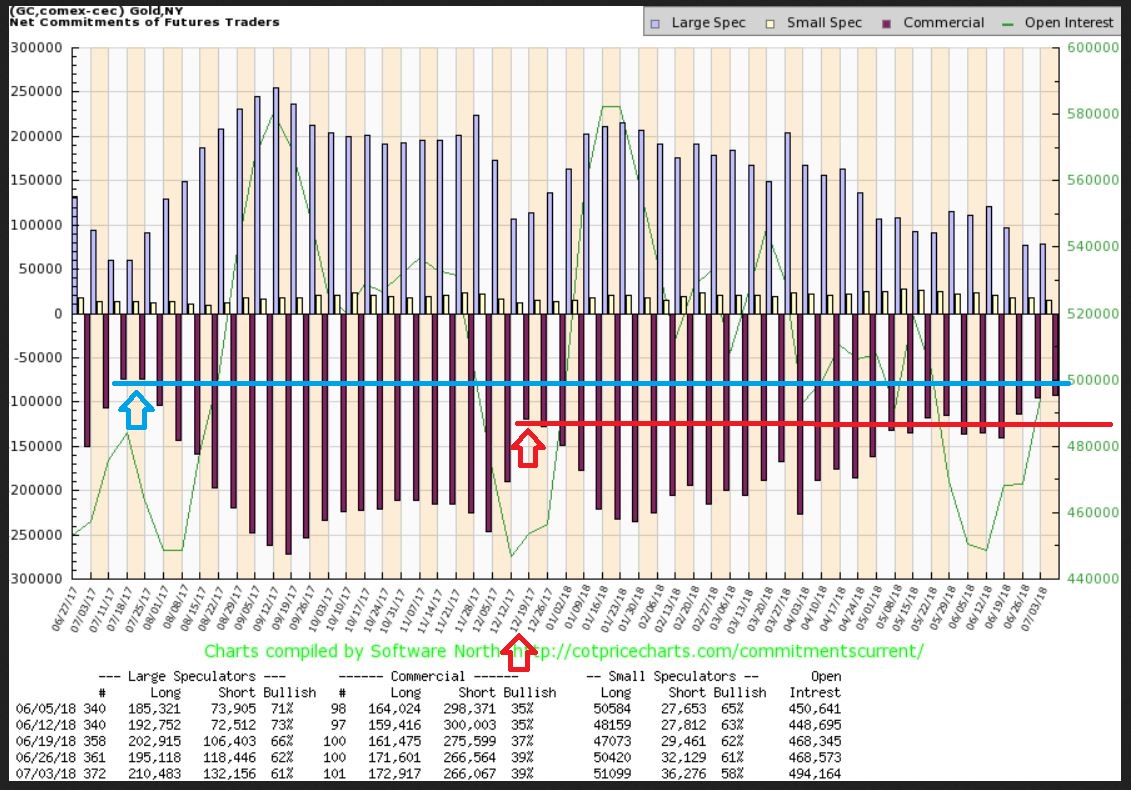This screenshot has height=790, width=1131.
Task: Click Small Spec short value 36,276
Action: [684, 773]
